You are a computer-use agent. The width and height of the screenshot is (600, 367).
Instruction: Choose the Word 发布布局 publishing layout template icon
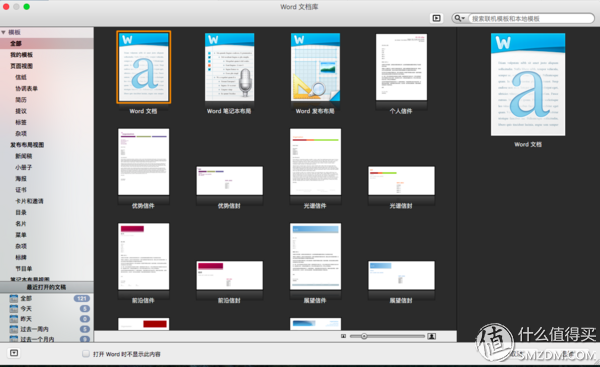click(315, 67)
